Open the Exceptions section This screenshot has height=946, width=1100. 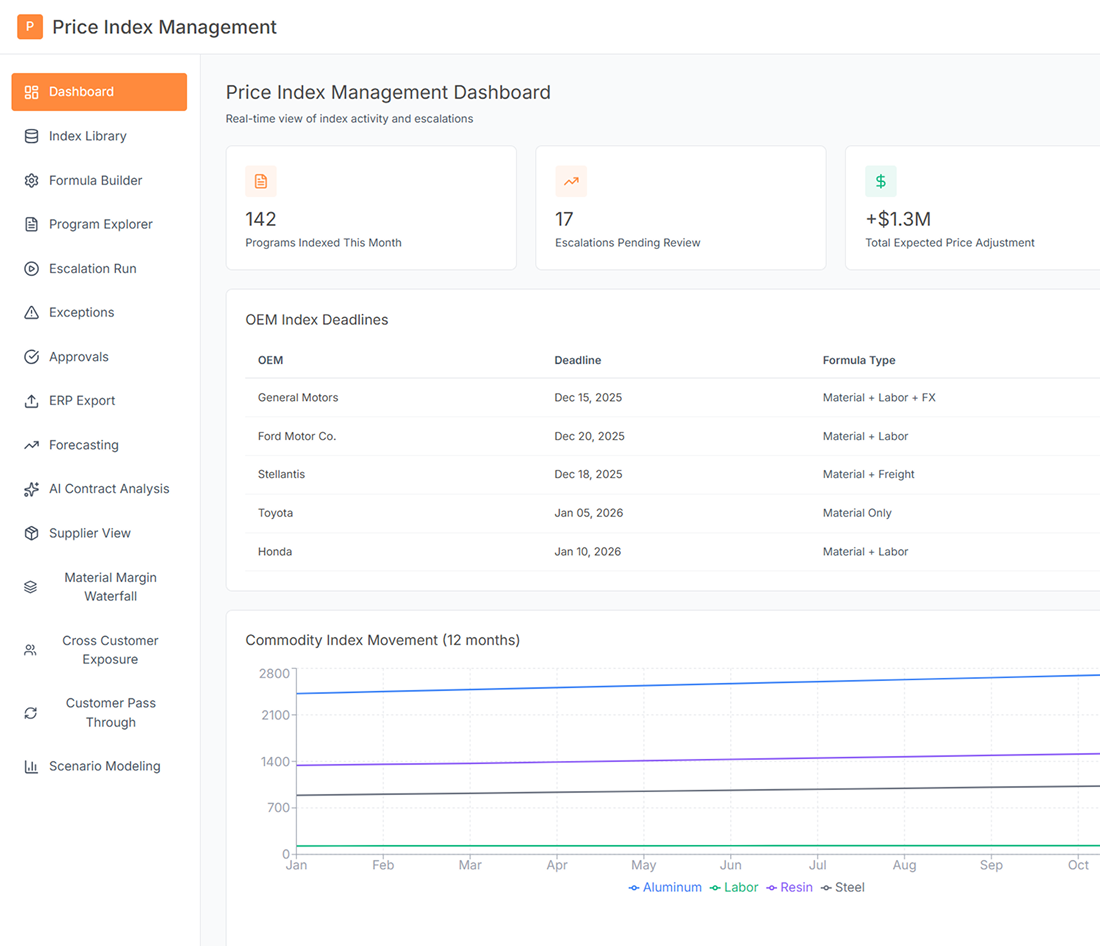click(99, 312)
